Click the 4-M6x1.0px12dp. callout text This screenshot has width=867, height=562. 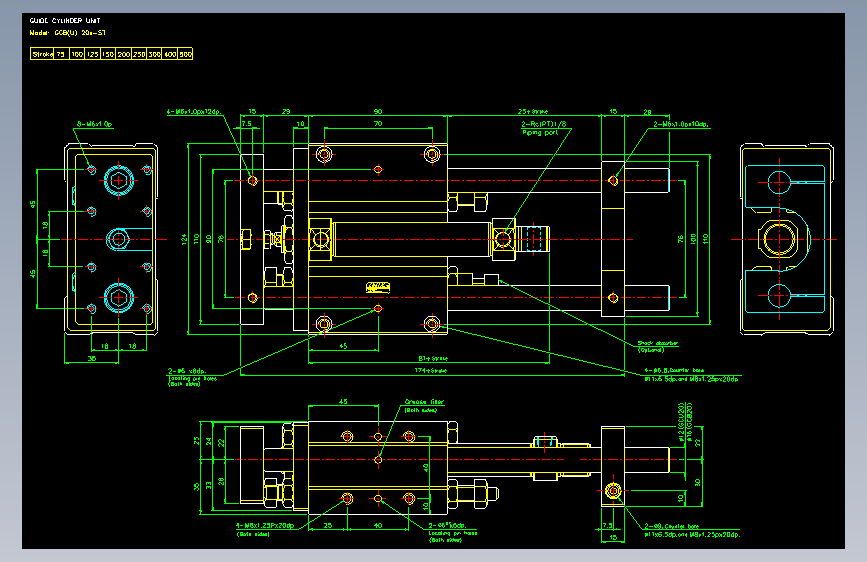tap(194, 112)
